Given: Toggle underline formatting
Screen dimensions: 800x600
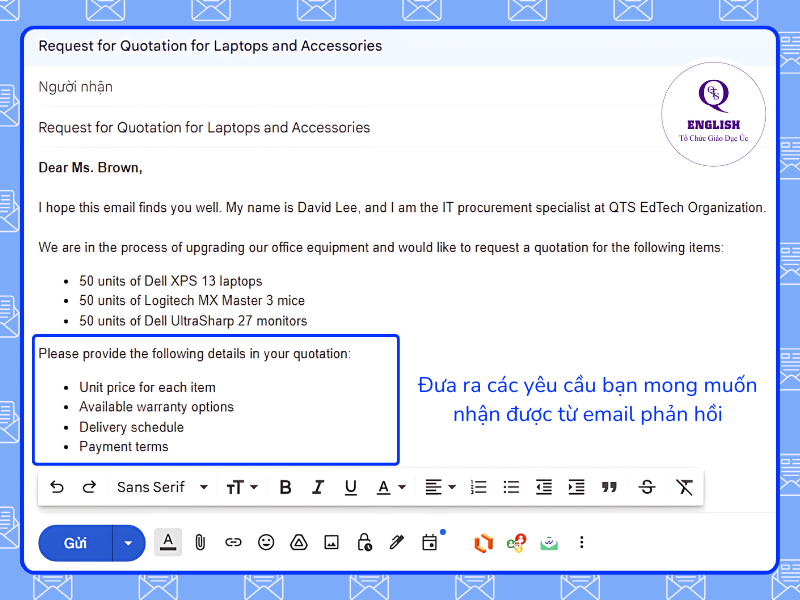Looking at the screenshot, I should pos(351,487).
